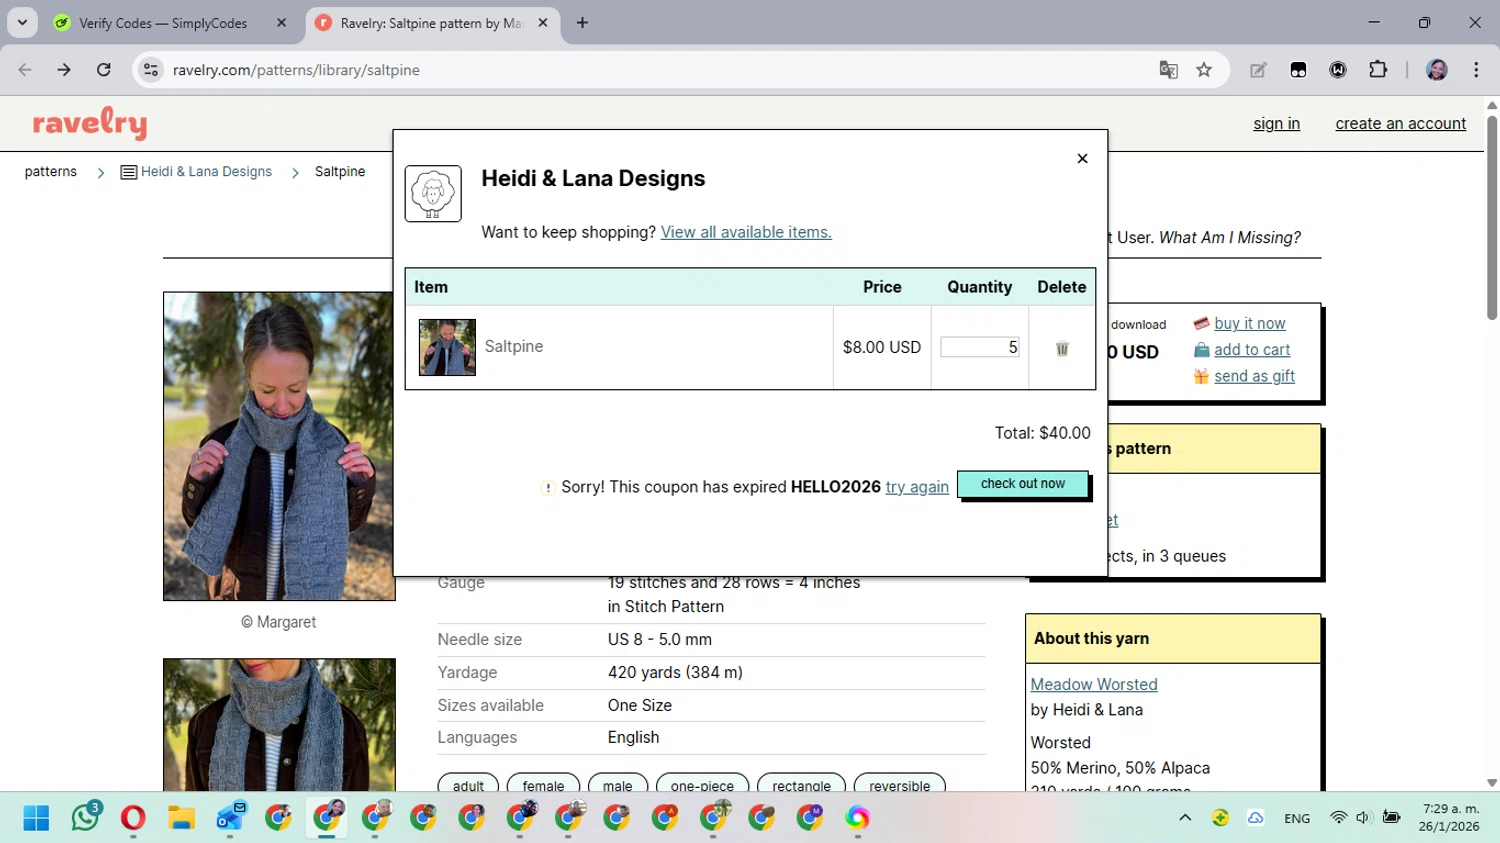Viewport: 1500px width, 843px height.
Task: Click the pencil edit extension icon
Action: tap(1258, 70)
